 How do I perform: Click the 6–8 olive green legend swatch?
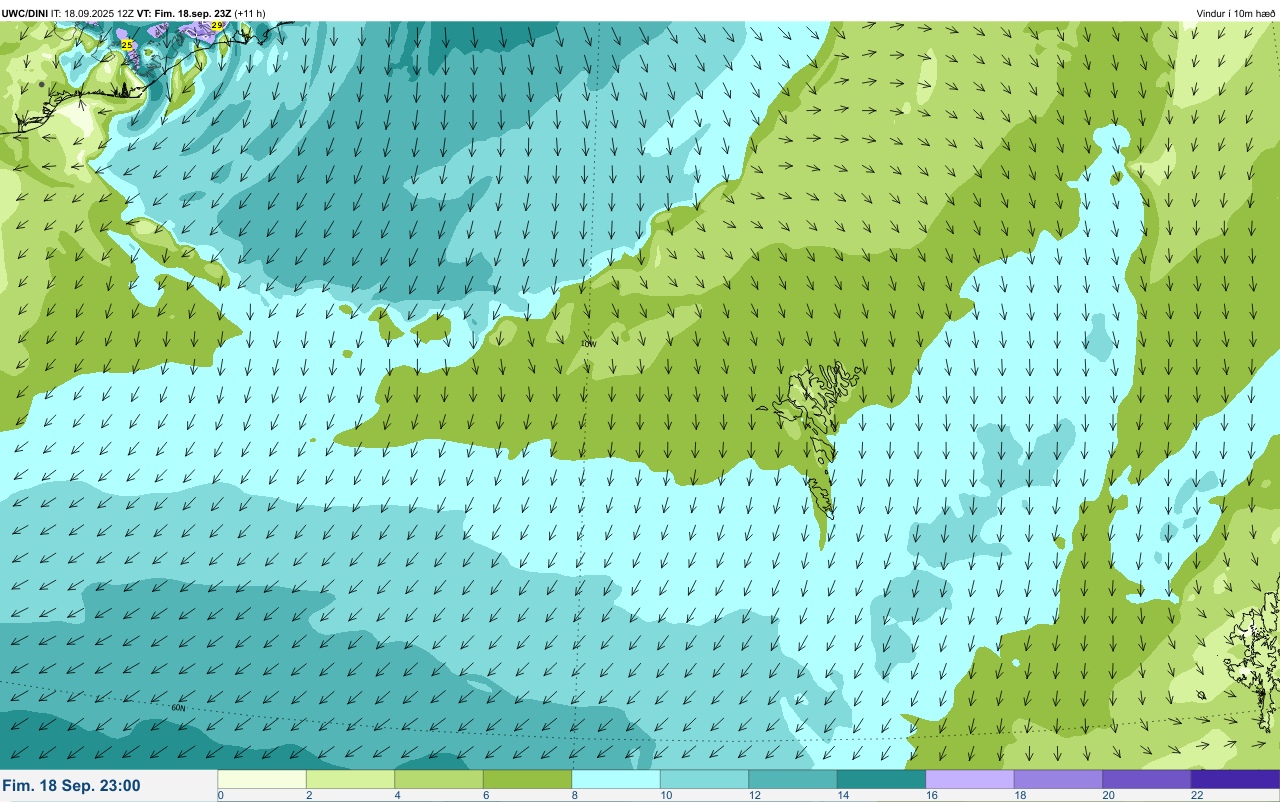tap(527, 779)
